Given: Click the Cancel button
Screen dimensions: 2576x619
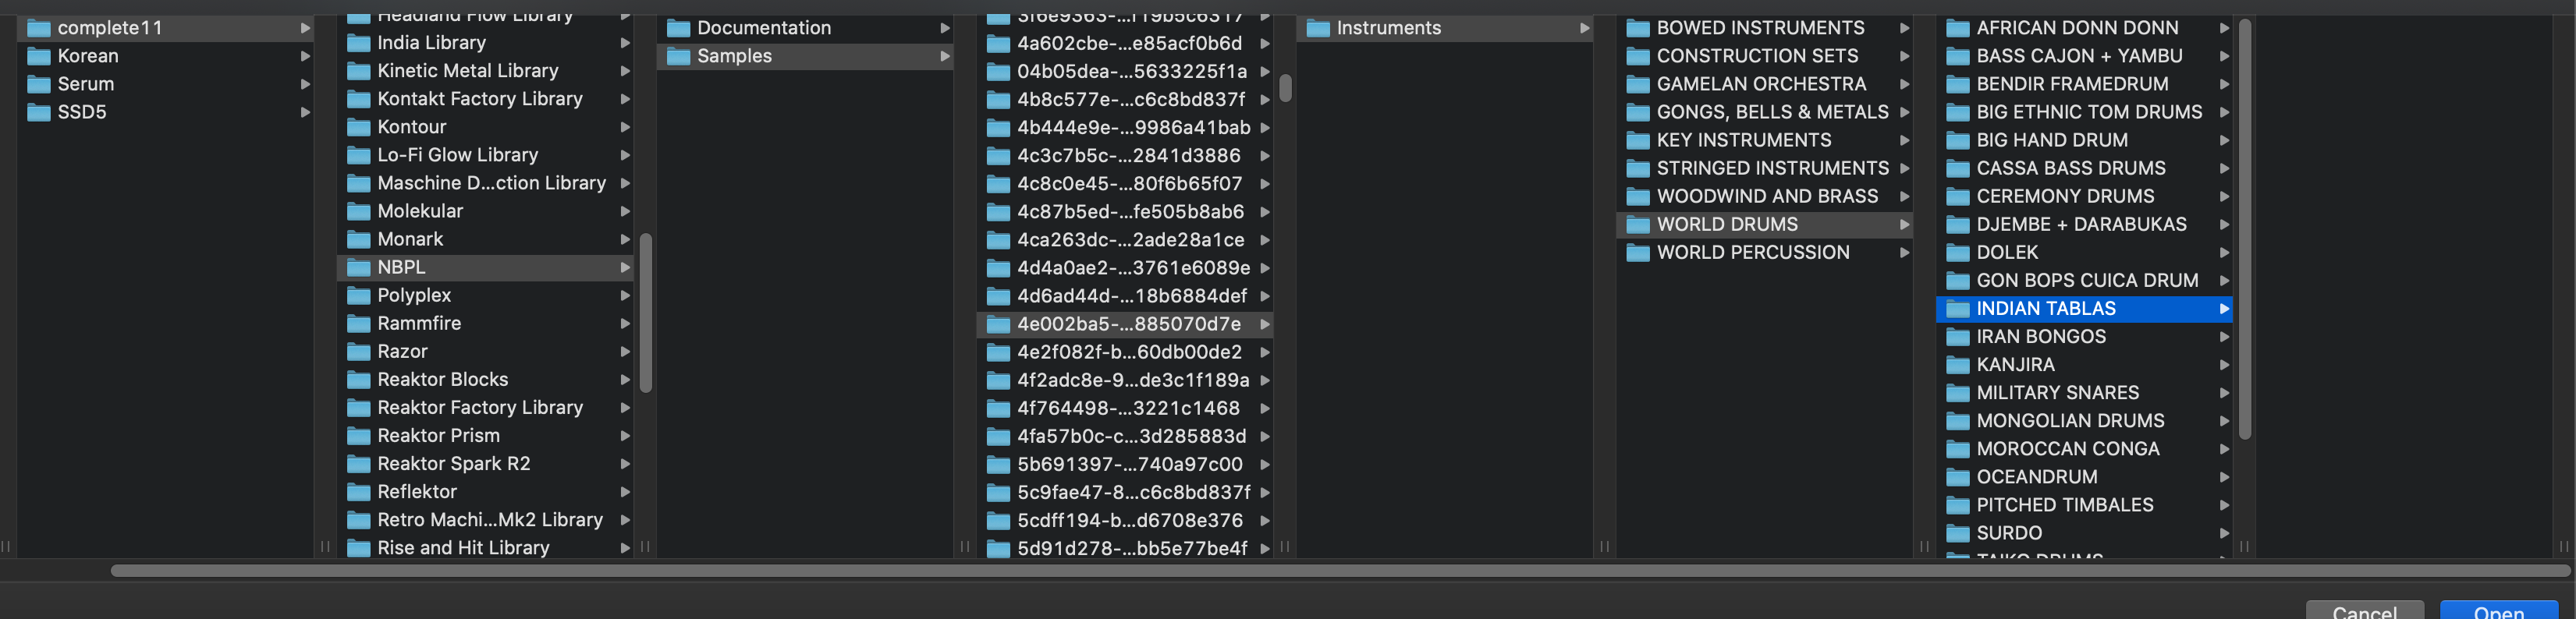Looking at the screenshot, I should pyautogui.click(x=2364, y=611).
